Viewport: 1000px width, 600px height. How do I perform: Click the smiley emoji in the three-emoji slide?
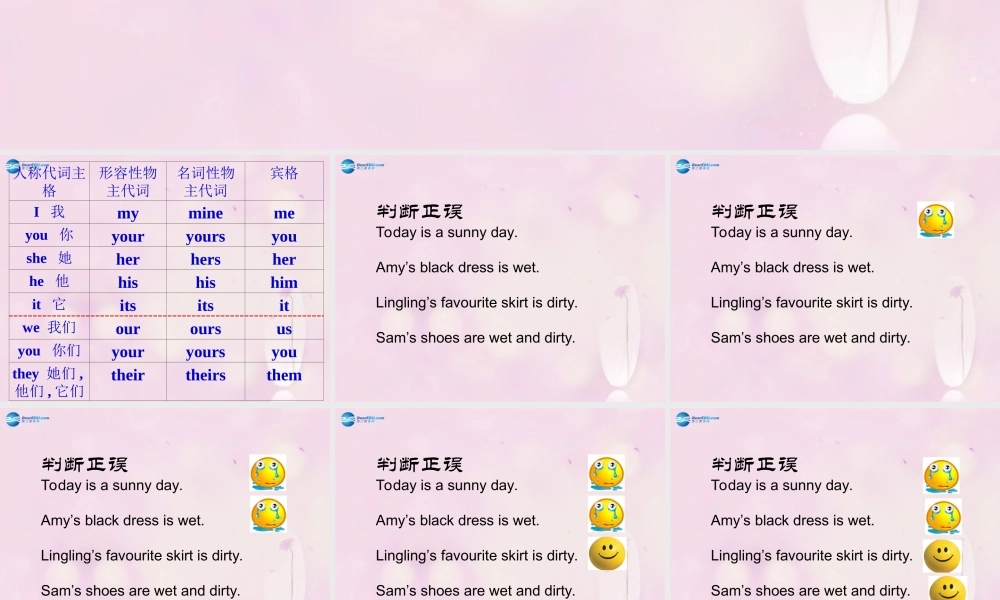point(607,553)
